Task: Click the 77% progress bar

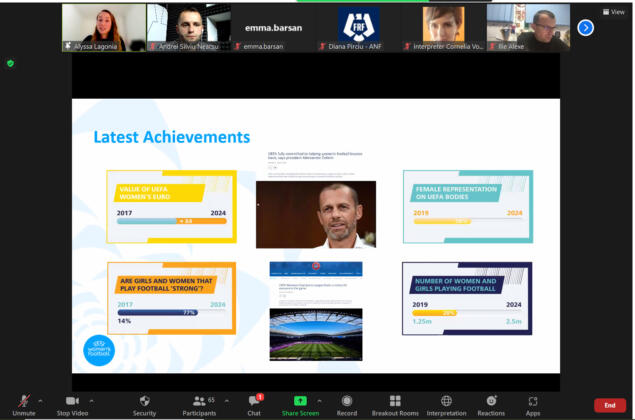Action: click(158, 313)
